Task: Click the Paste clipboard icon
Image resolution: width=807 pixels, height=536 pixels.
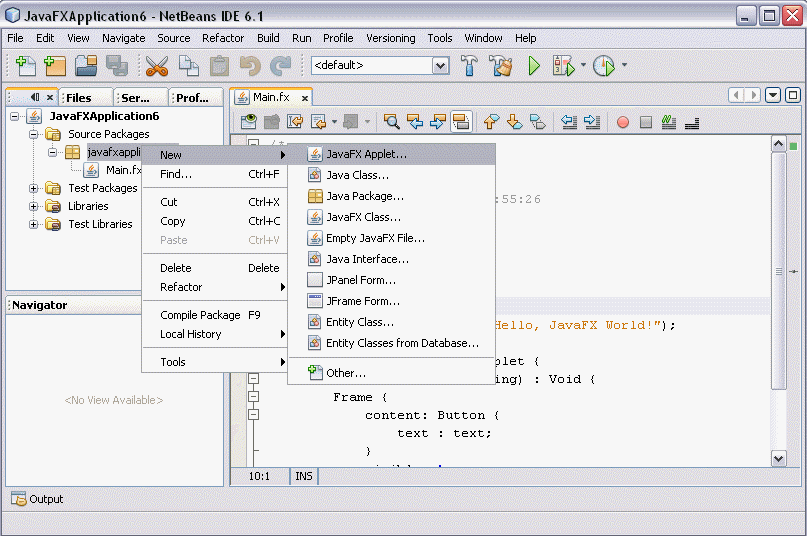Action: pos(219,65)
